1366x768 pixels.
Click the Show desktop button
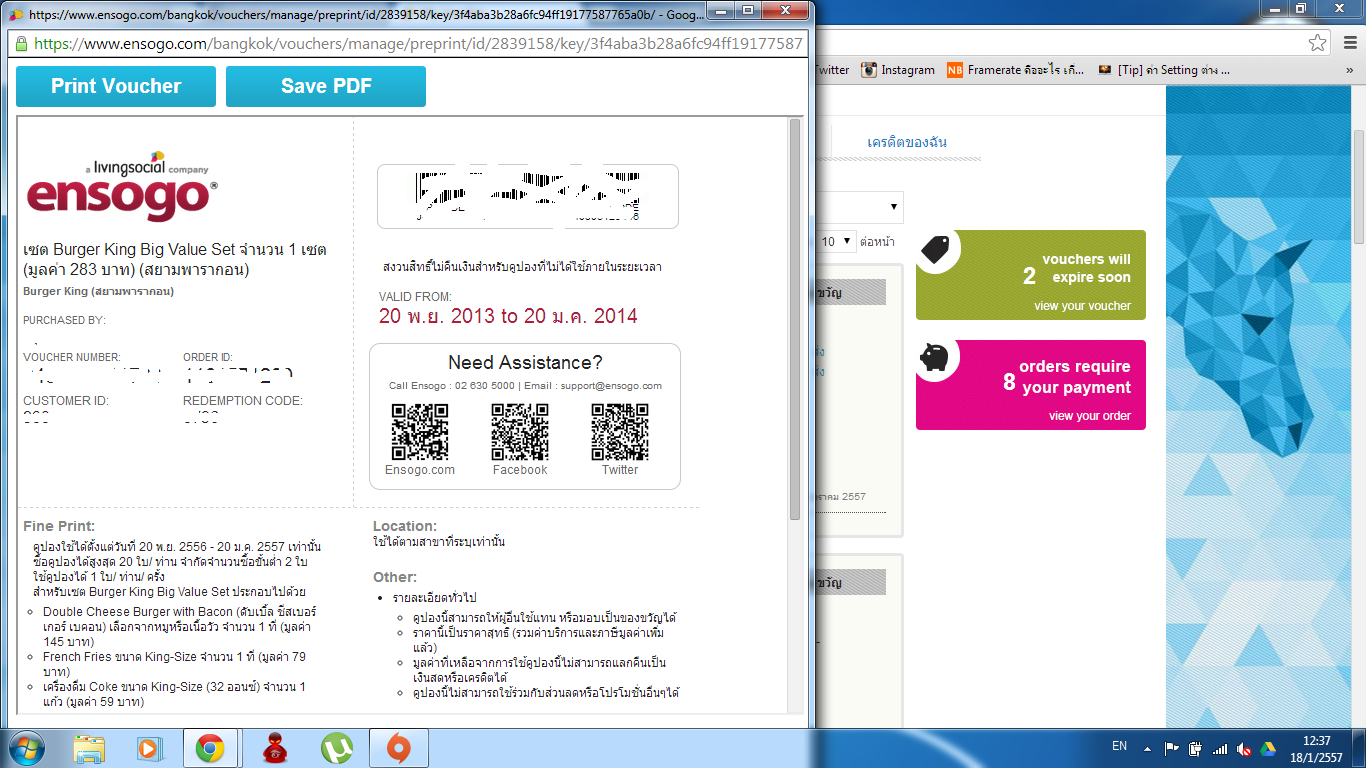1359,748
